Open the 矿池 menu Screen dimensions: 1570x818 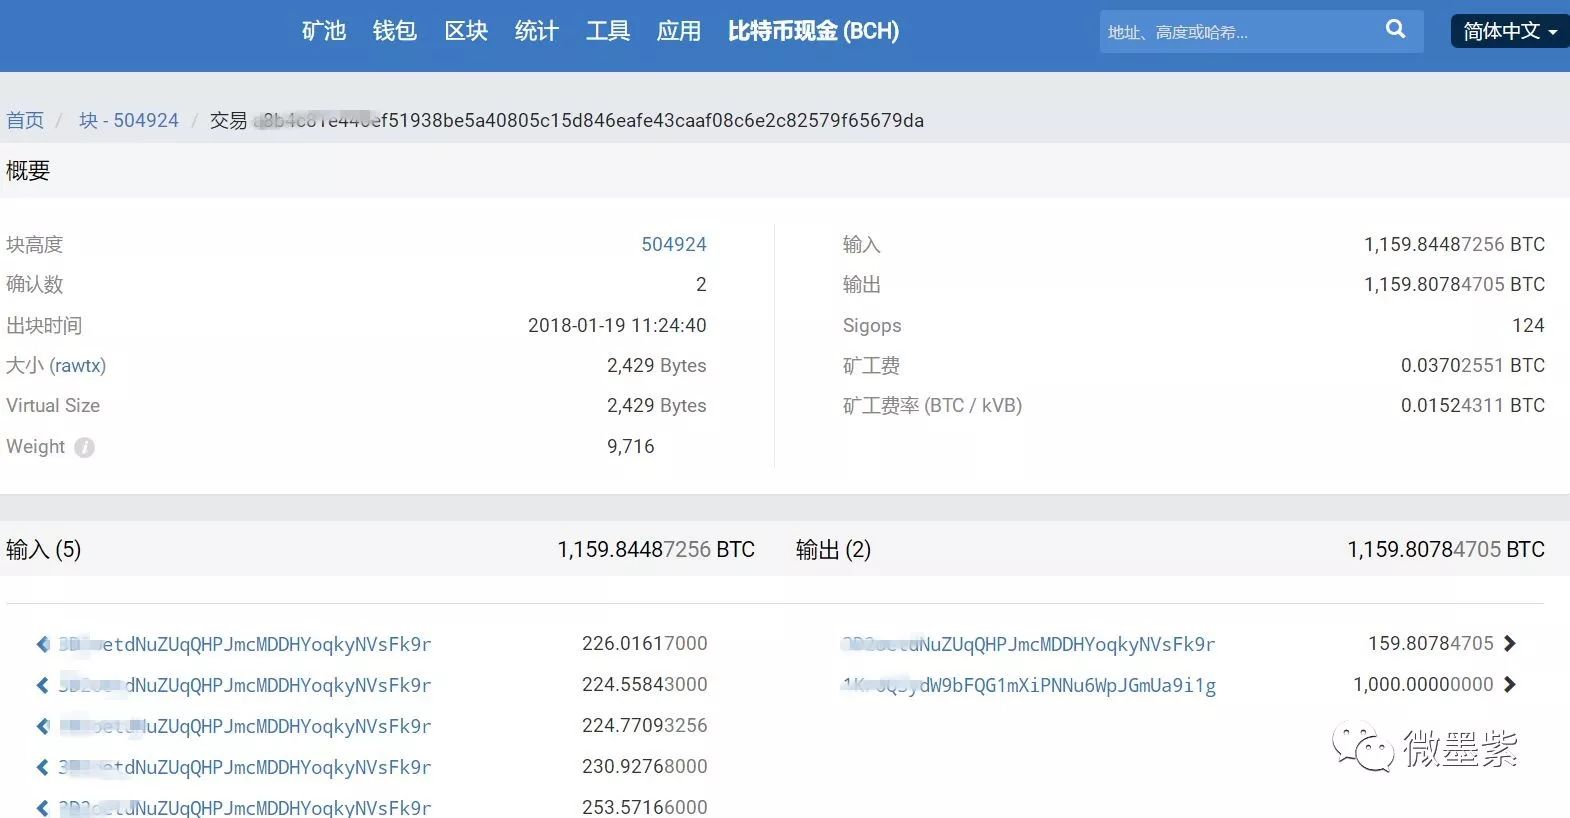pos(324,31)
